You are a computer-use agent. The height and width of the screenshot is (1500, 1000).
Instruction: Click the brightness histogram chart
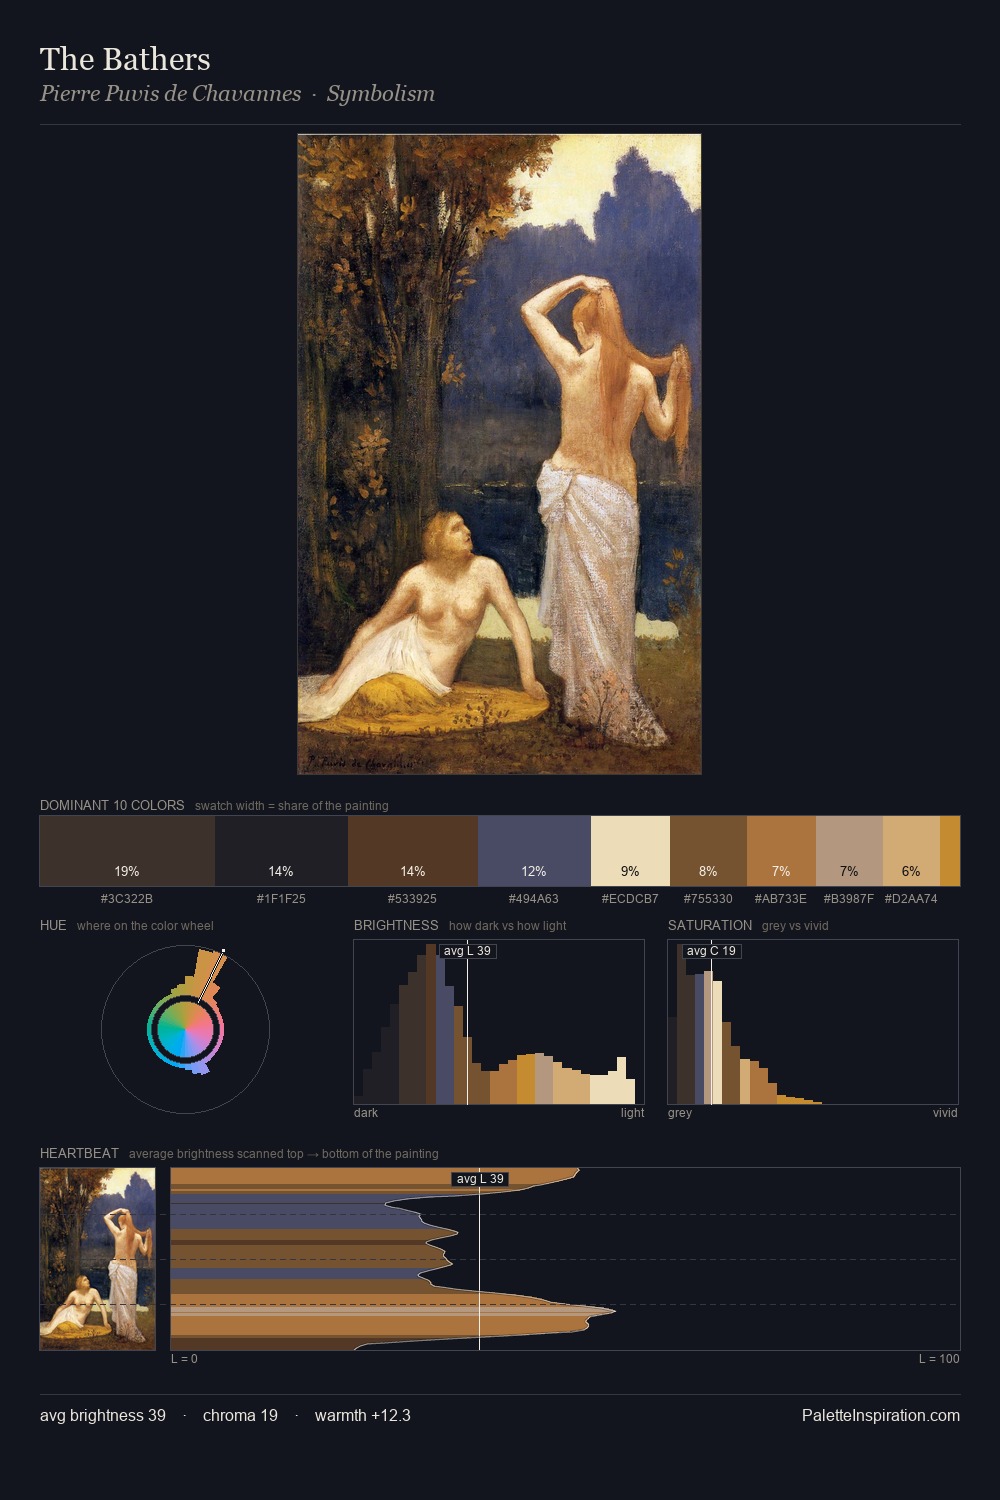point(499,1022)
